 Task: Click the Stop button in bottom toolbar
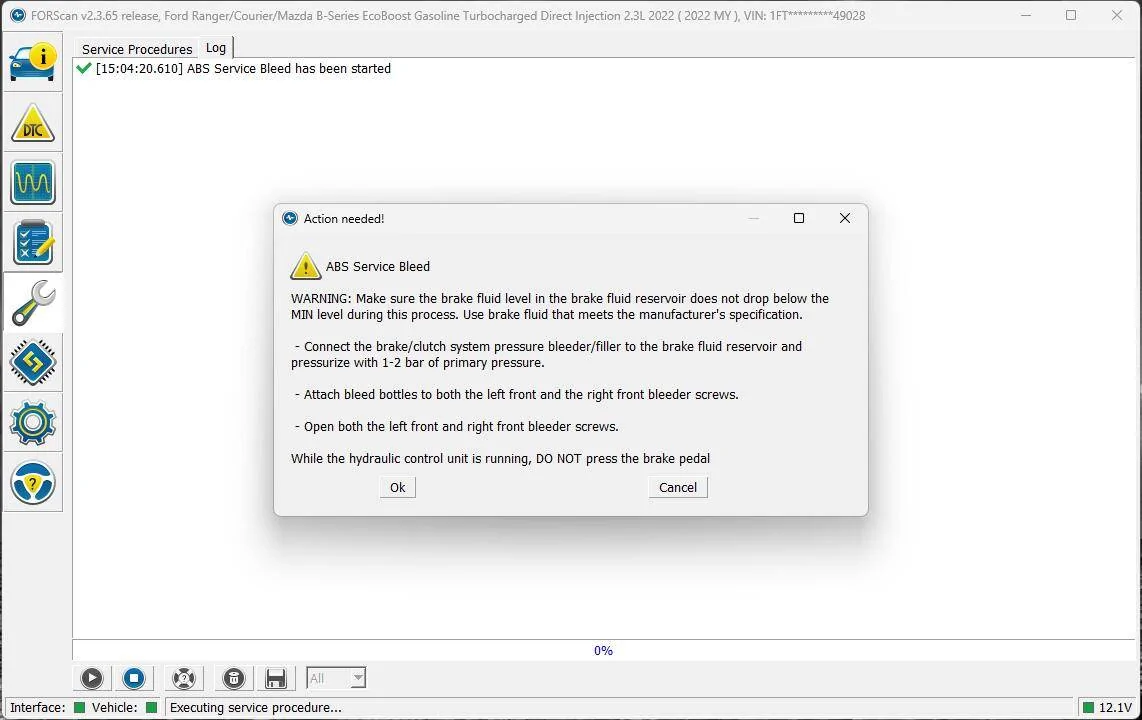[x=134, y=679]
